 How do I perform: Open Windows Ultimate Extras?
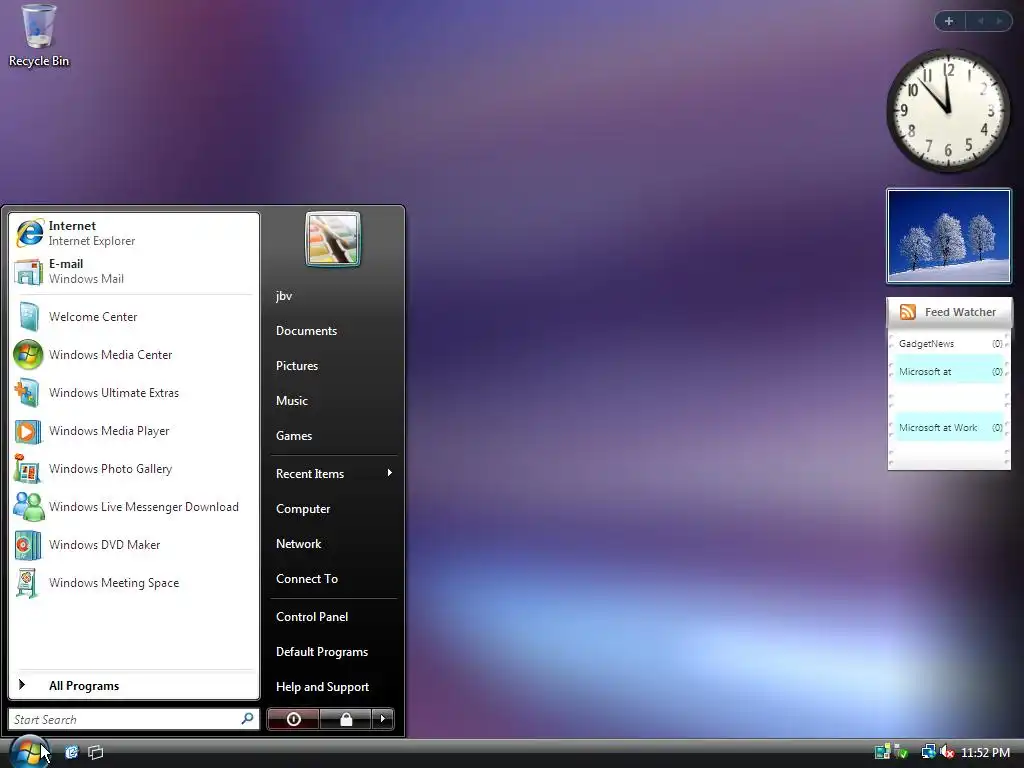(133, 392)
